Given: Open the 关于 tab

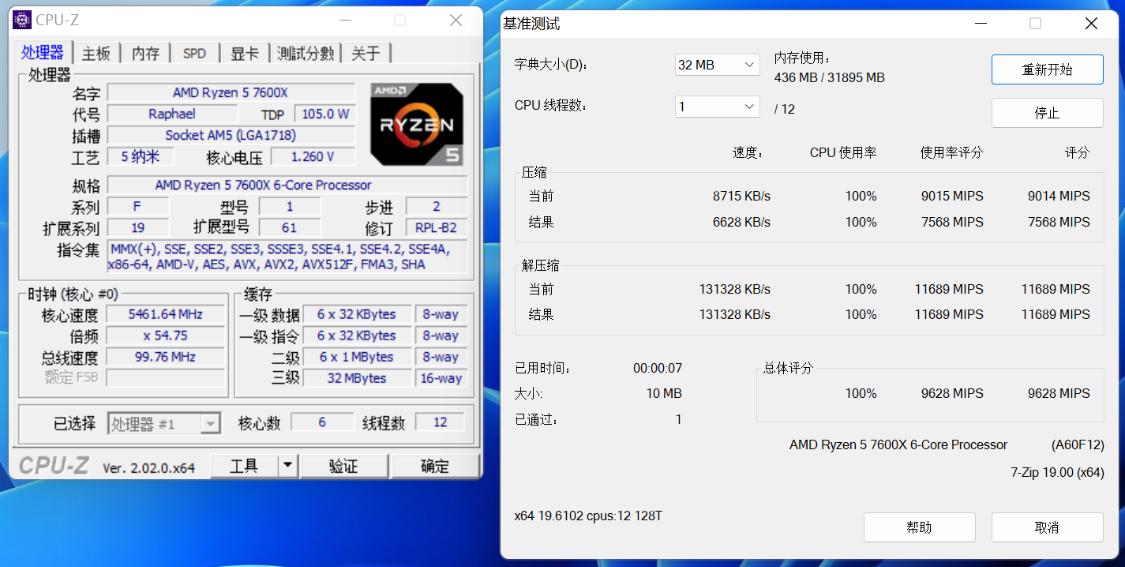Looking at the screenshot, I should [366, 53].
